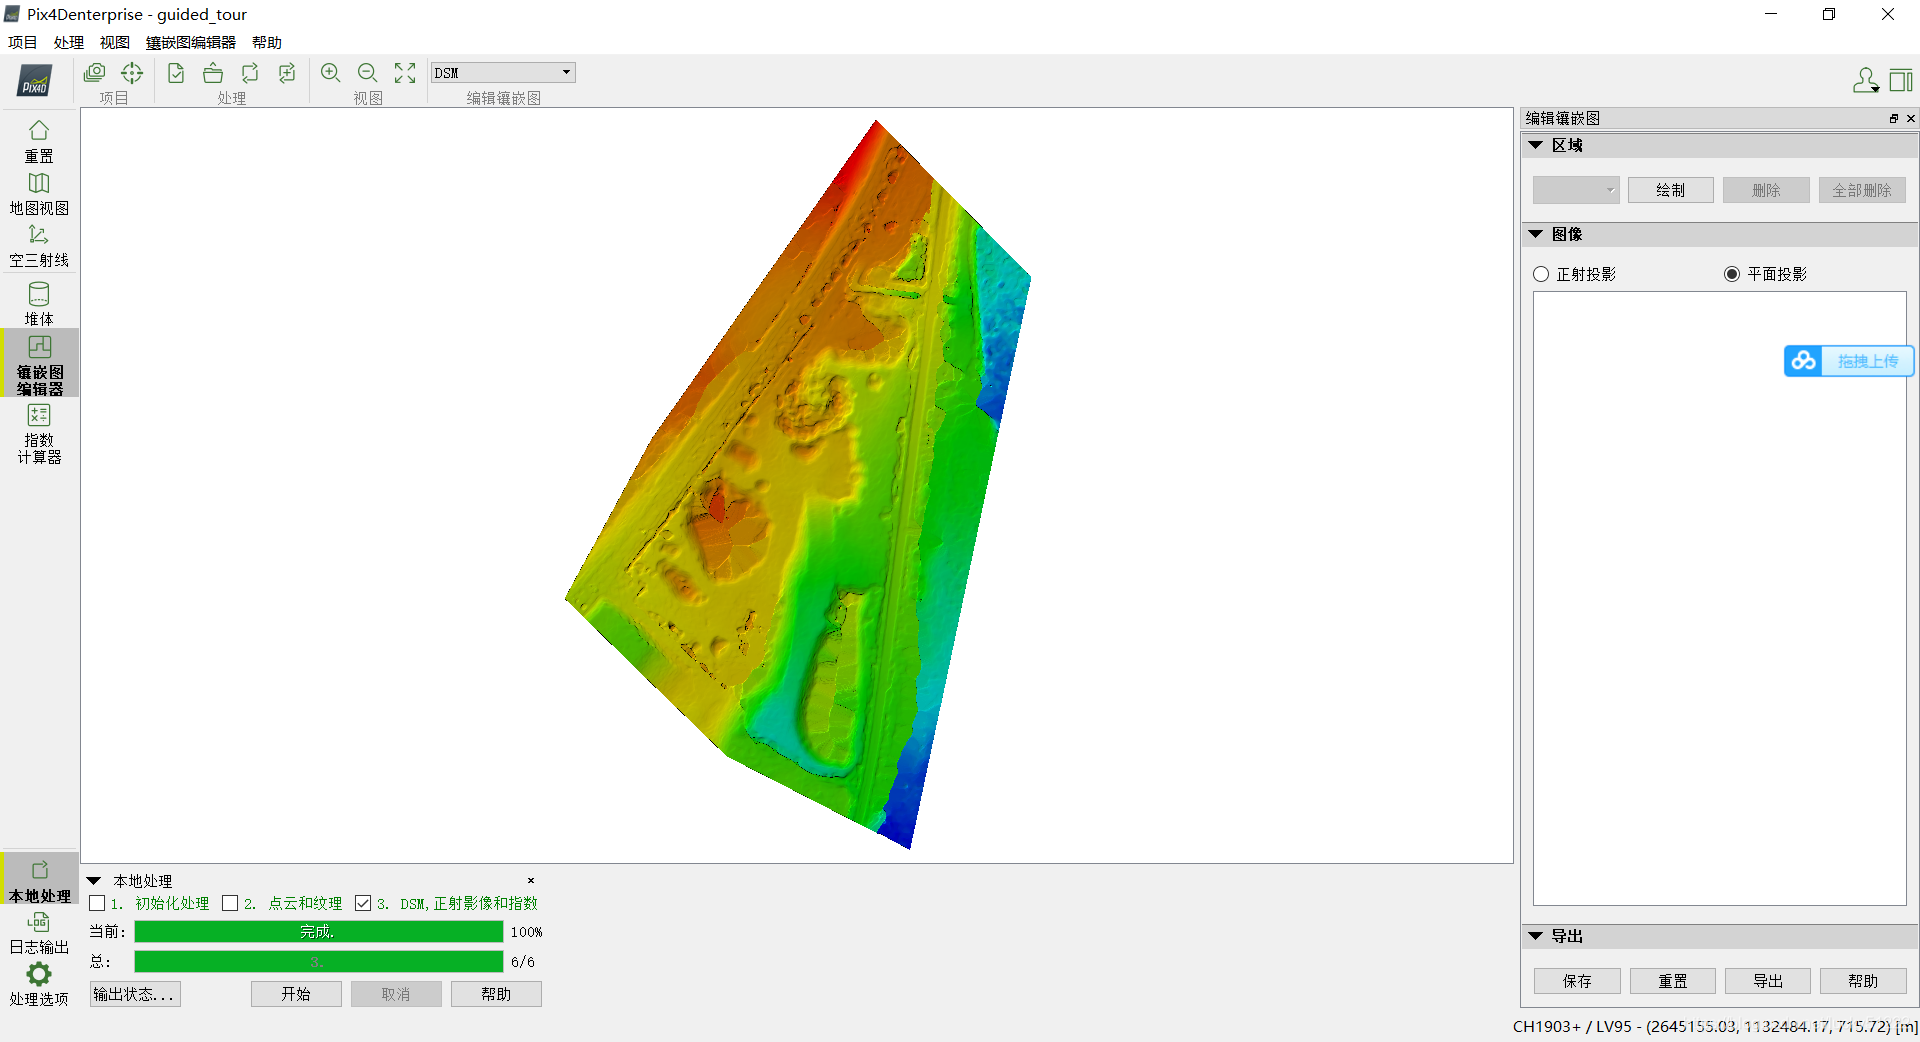Click the 帮助 button in 本地处理 panel

(496, 994)
